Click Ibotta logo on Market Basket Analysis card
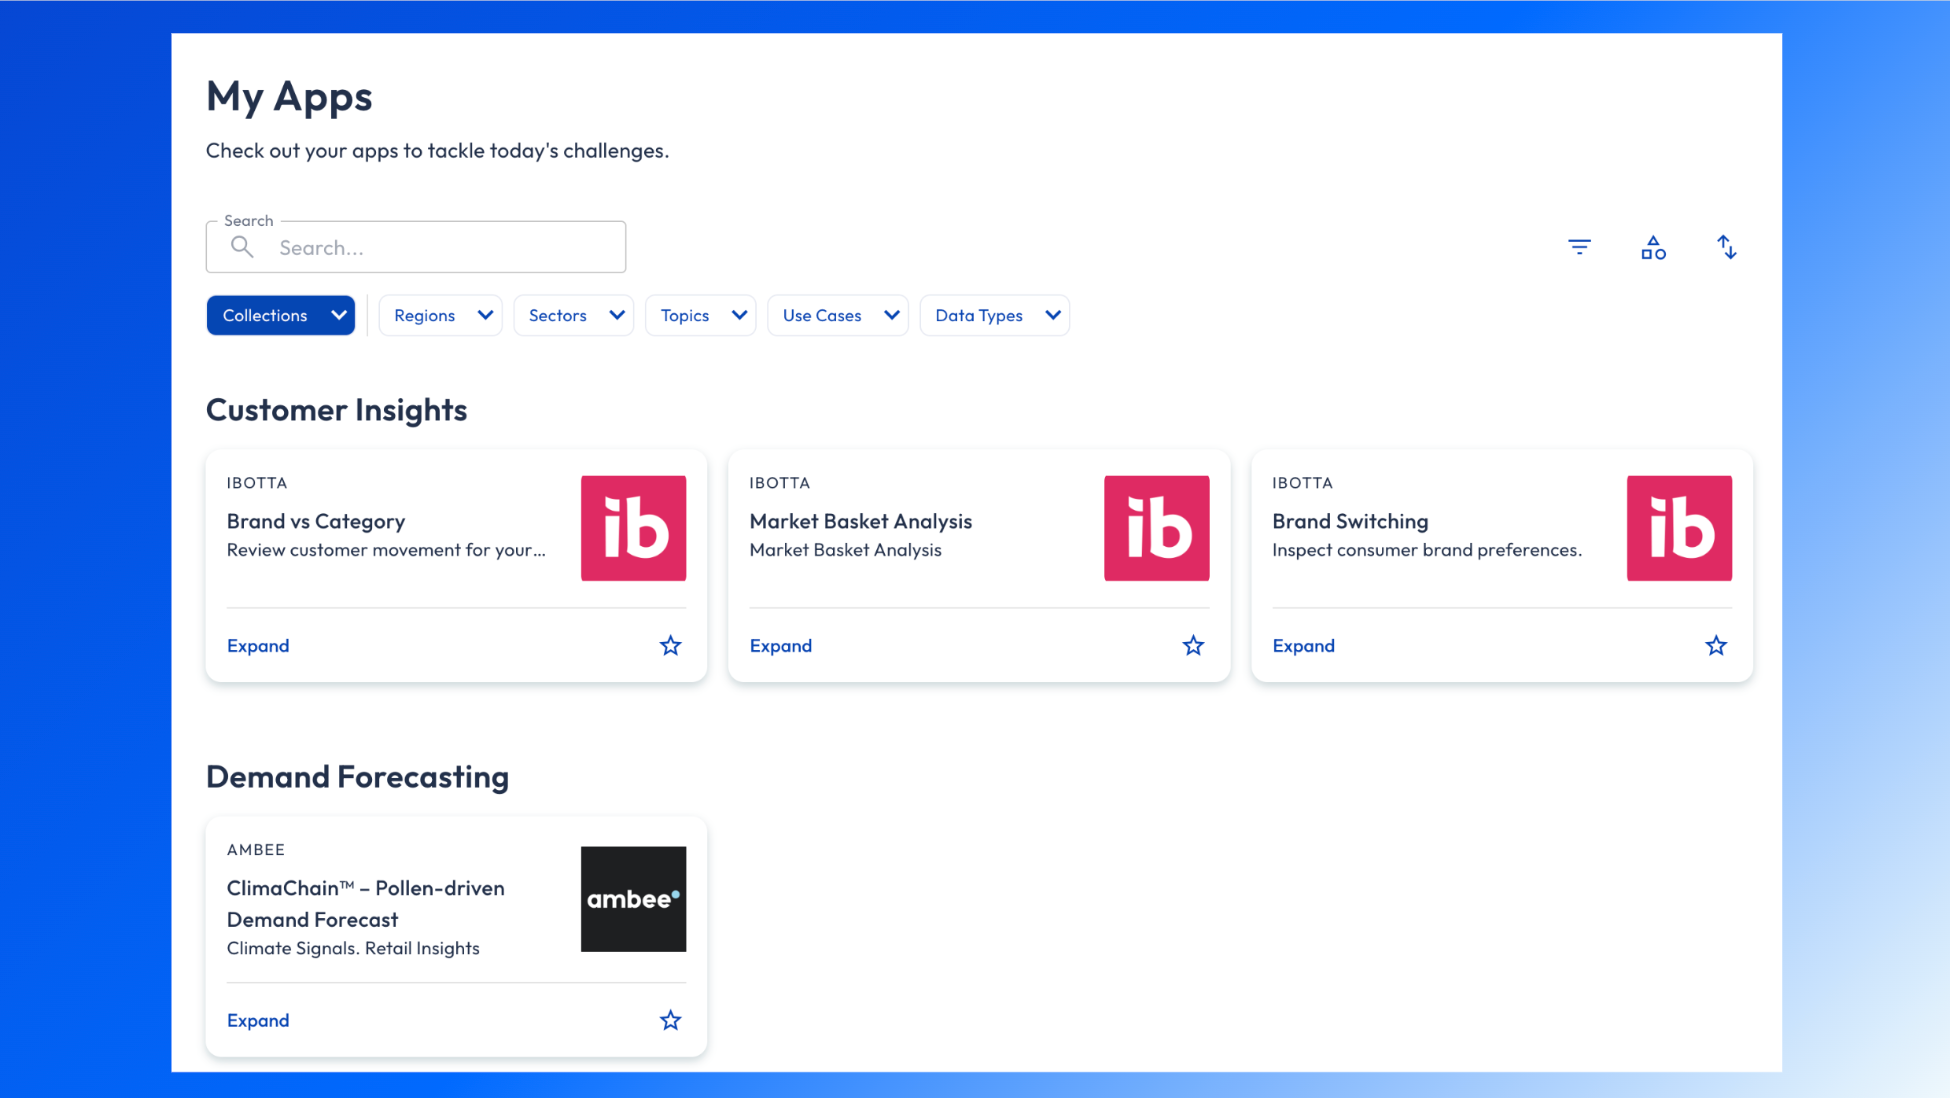Viewport: 1950px width, 1098px height. pyautogui.click(x=1156, y=528)
